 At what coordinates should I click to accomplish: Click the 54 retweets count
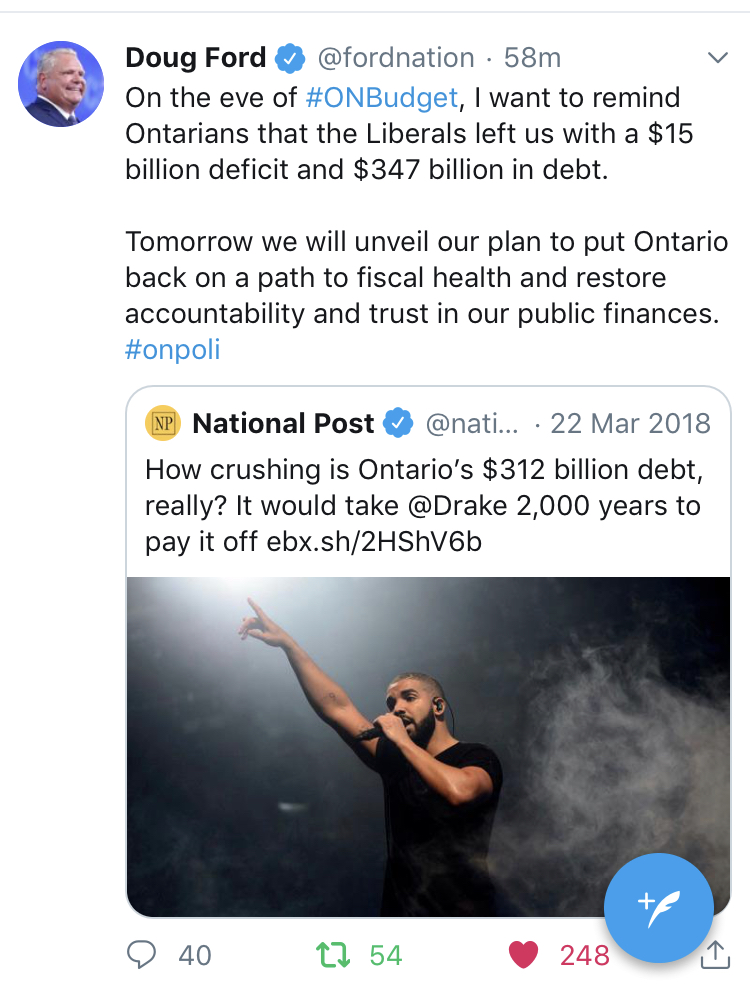pos(385,955)
